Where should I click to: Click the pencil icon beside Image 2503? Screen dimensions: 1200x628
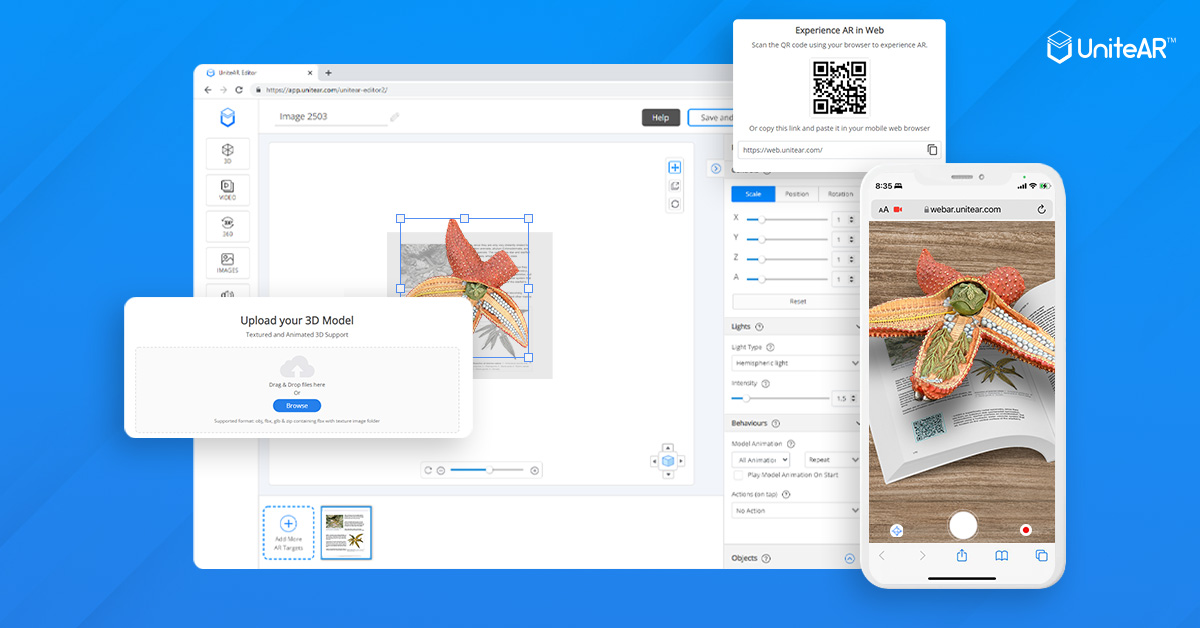click(x=395, y=117)
